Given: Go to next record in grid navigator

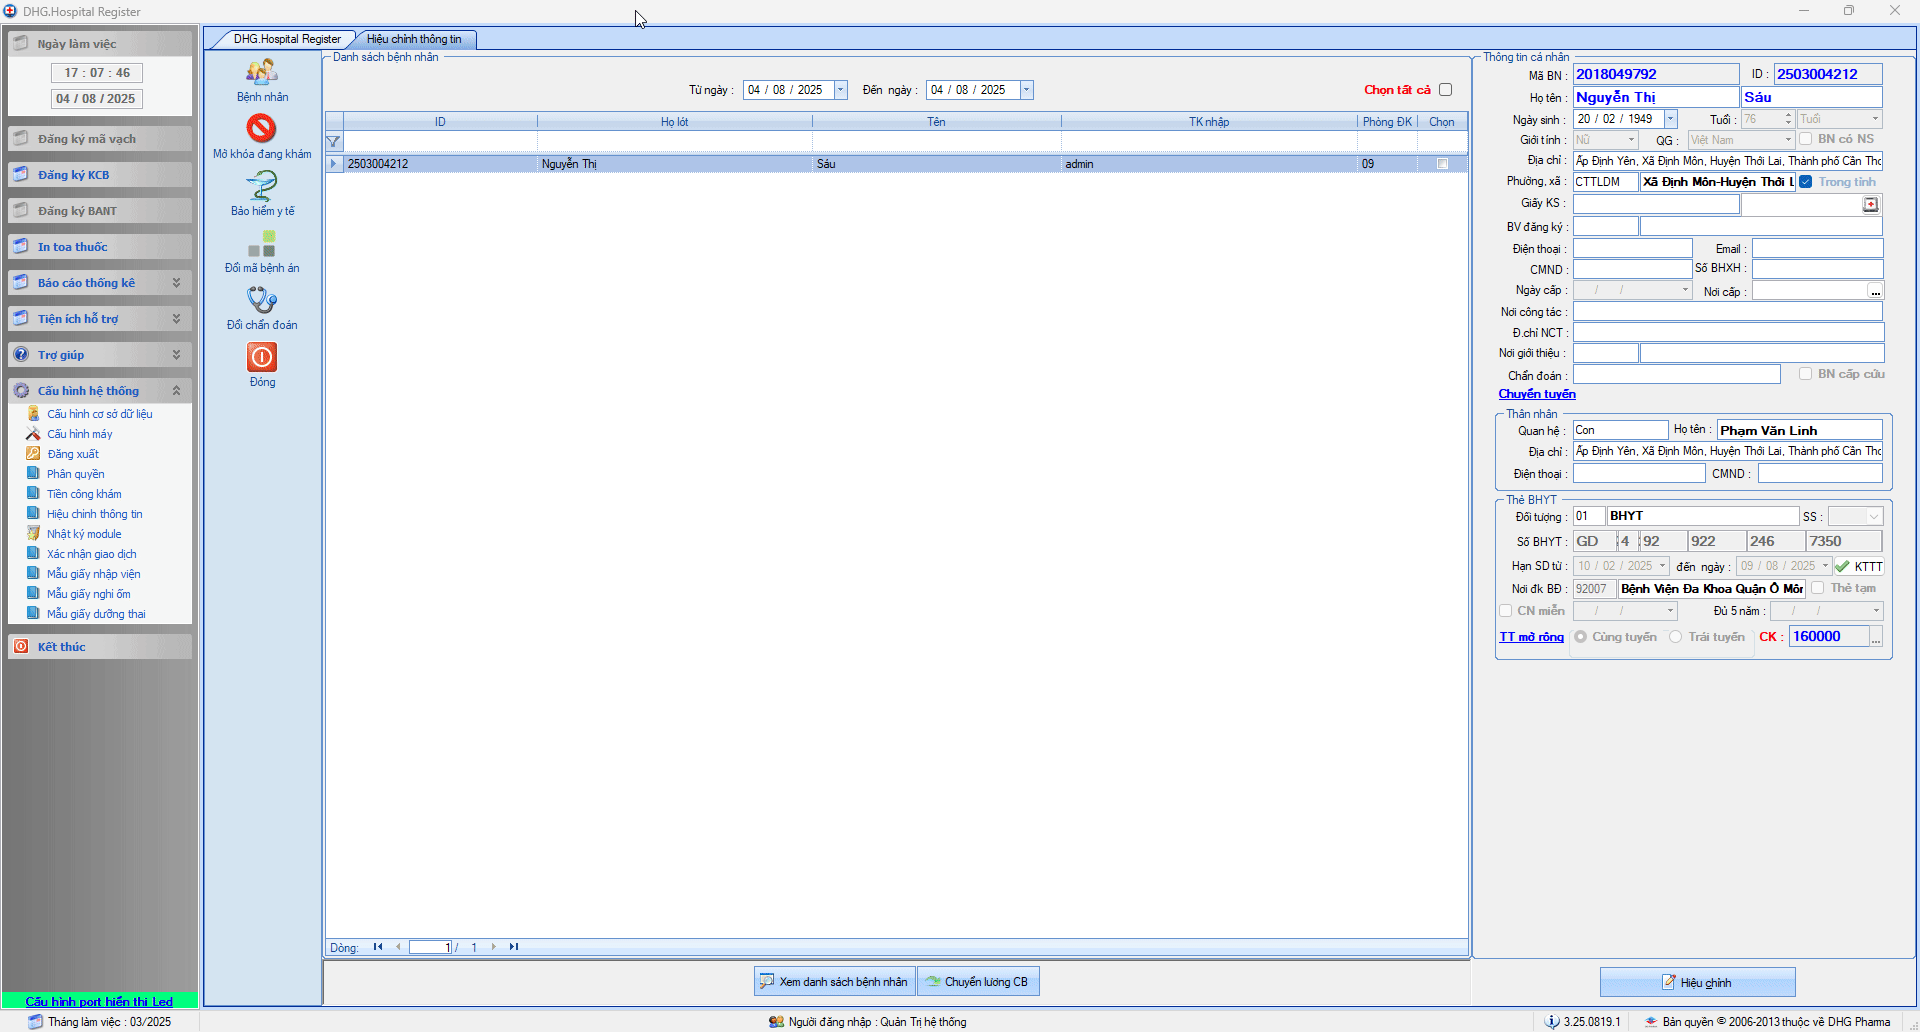Looking at the screenshot, I should pos(494,947).
